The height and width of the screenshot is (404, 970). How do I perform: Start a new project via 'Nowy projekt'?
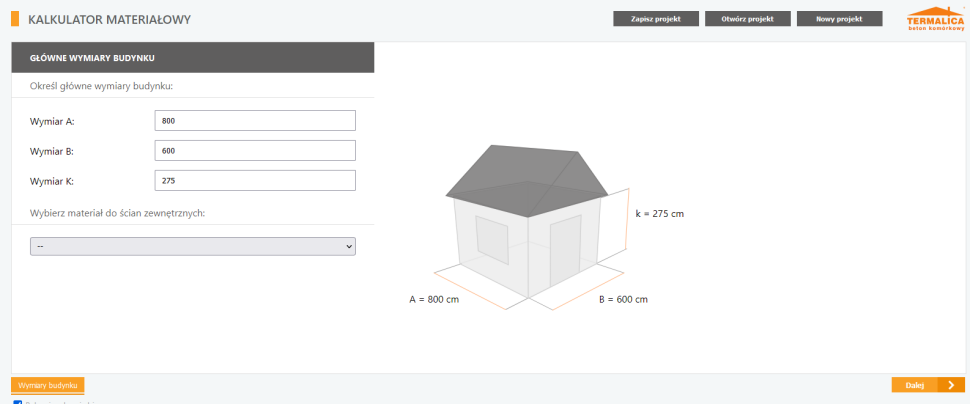tap(839, 19)
